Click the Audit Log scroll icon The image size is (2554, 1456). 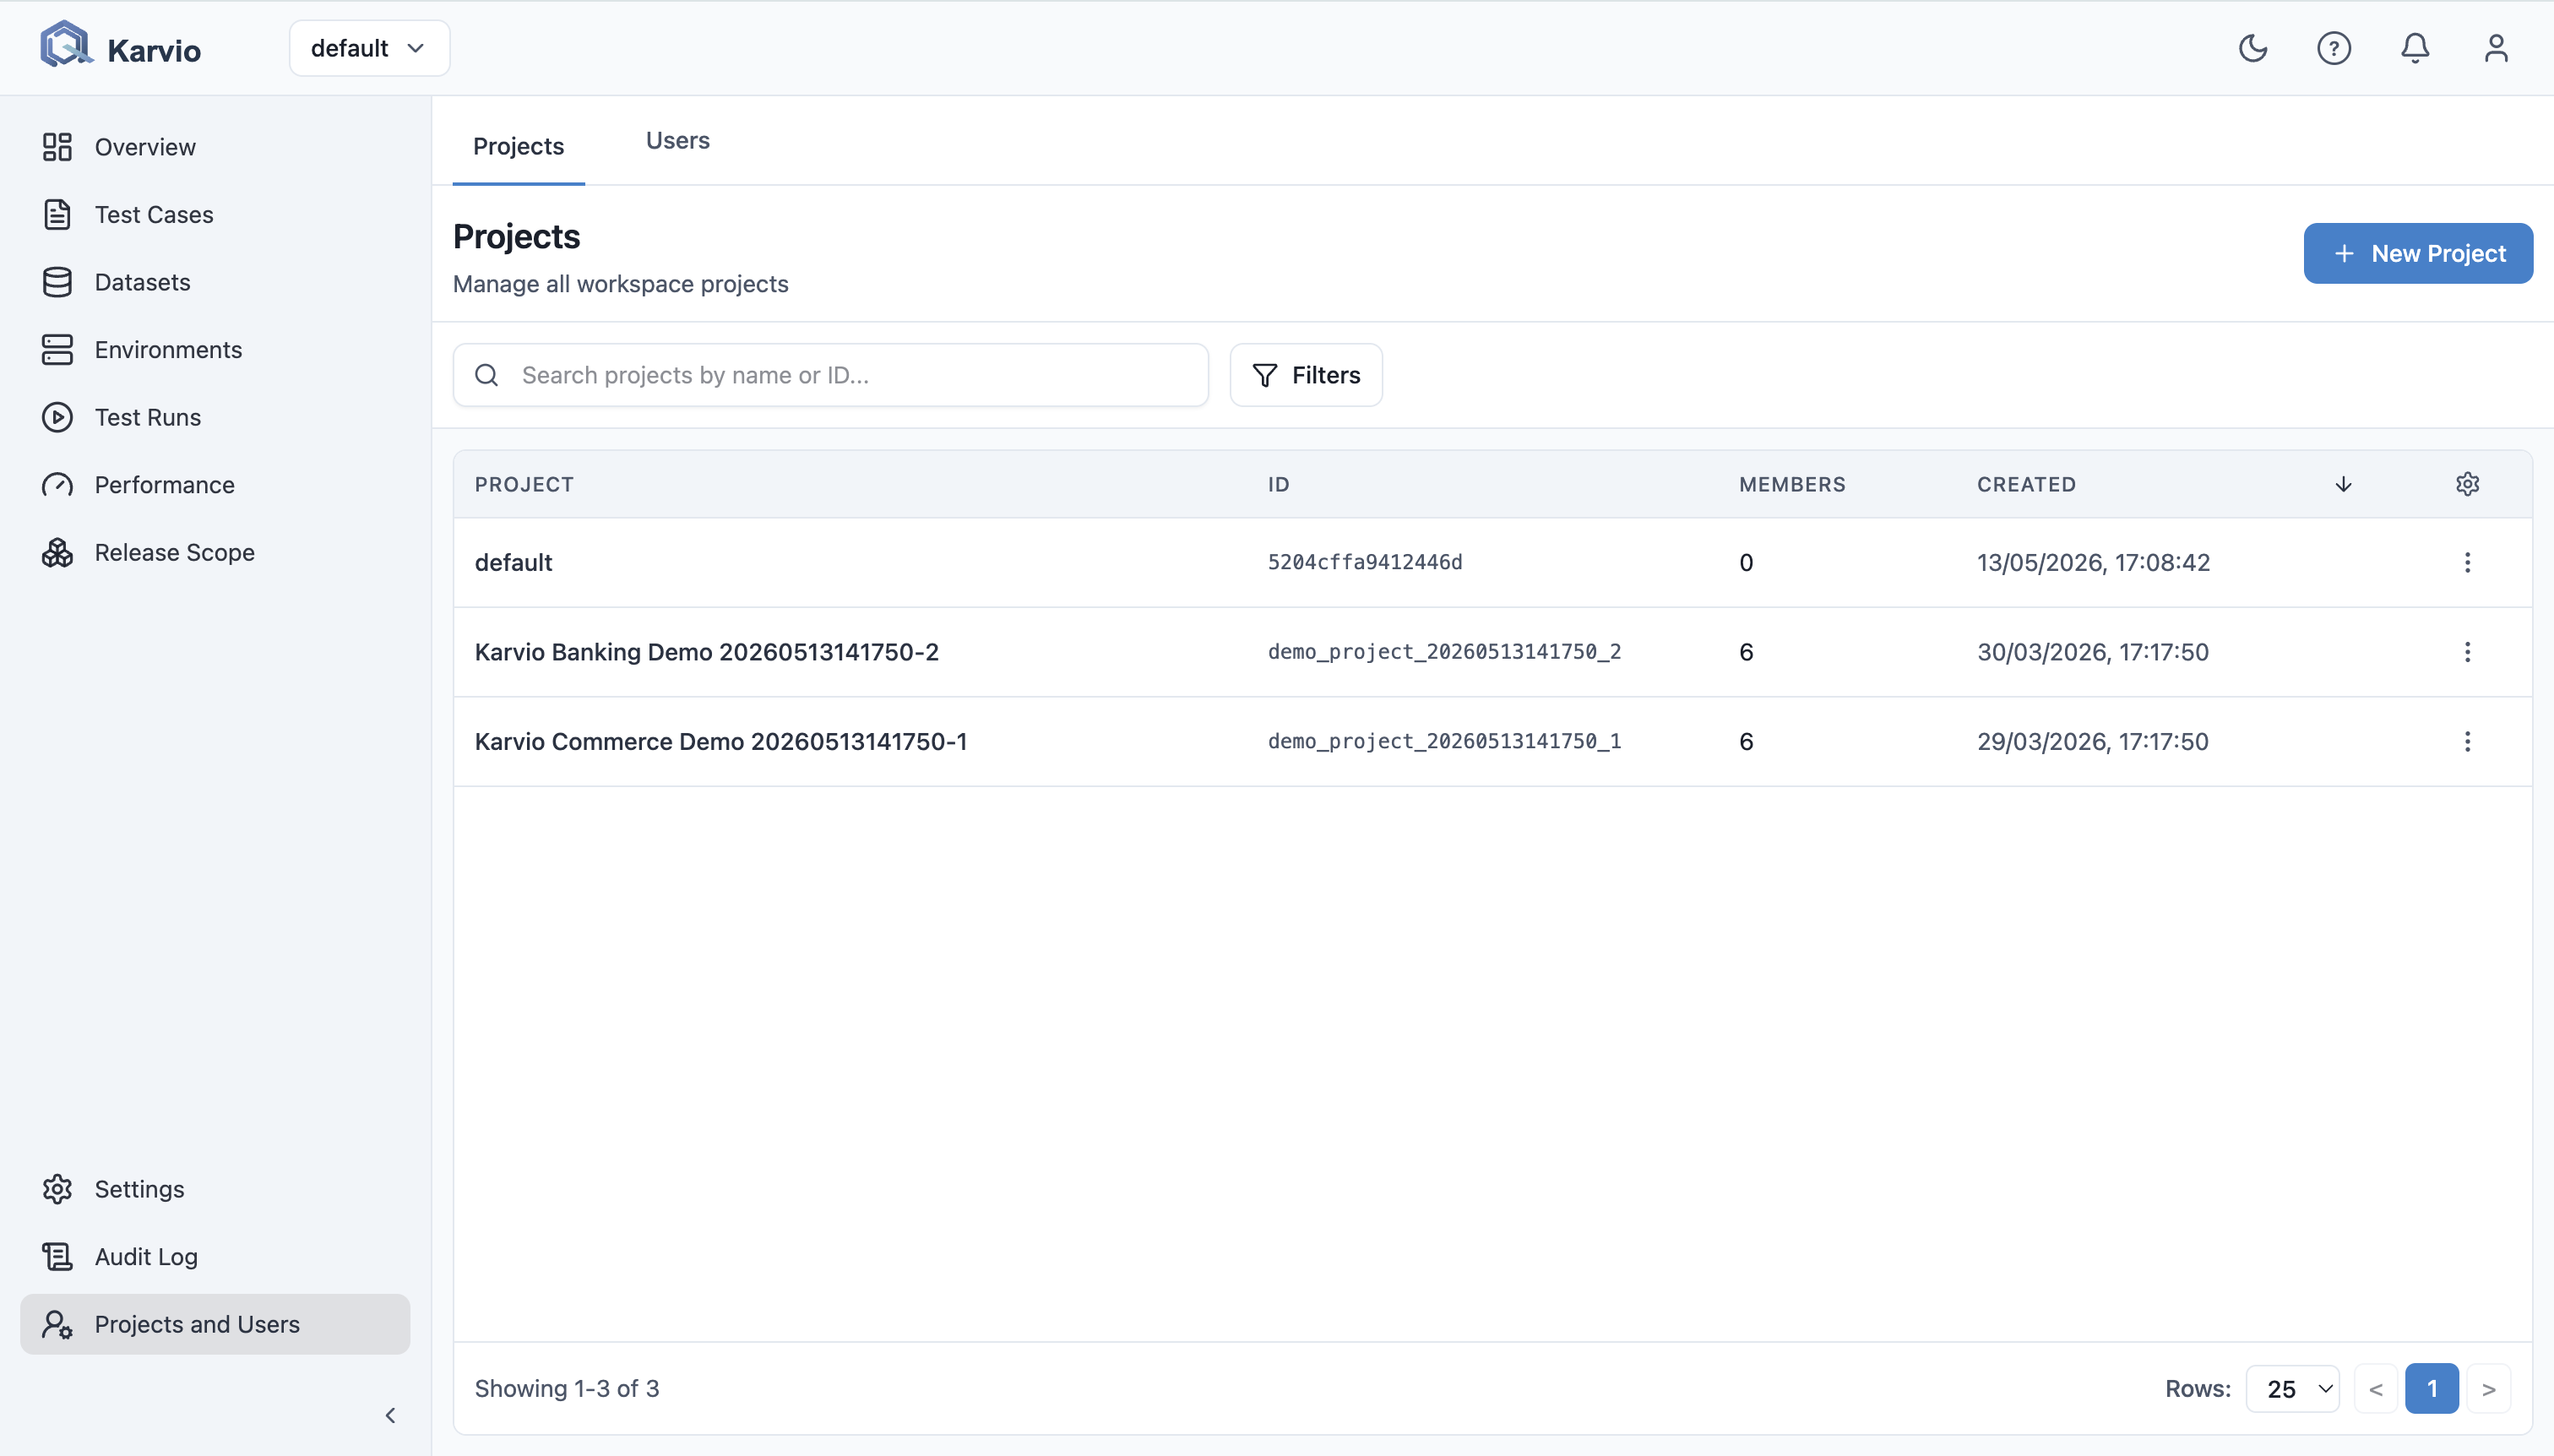[57, 1256]
